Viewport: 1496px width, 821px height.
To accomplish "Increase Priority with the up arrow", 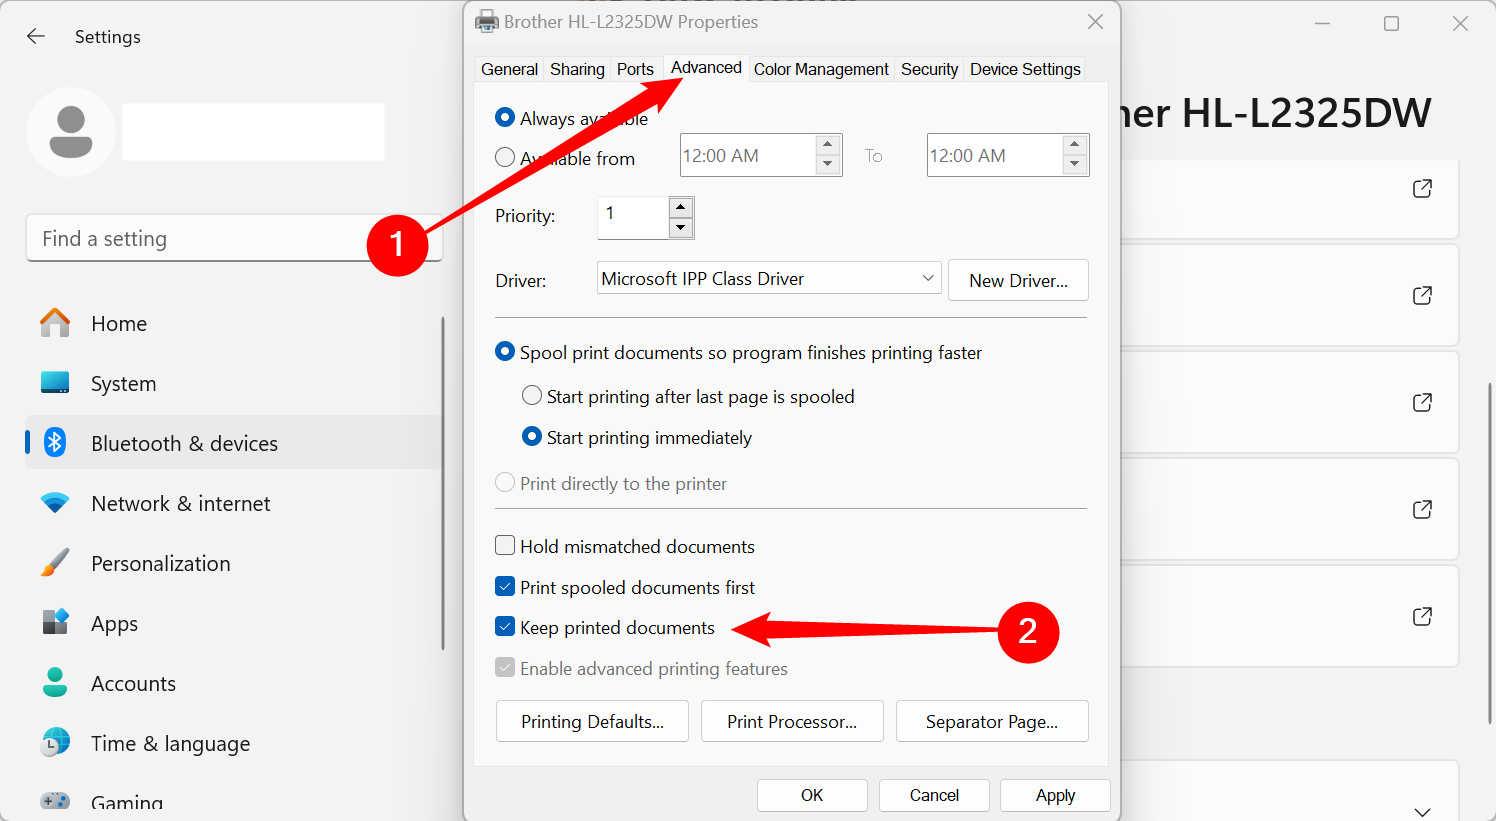I will [680, 208].
